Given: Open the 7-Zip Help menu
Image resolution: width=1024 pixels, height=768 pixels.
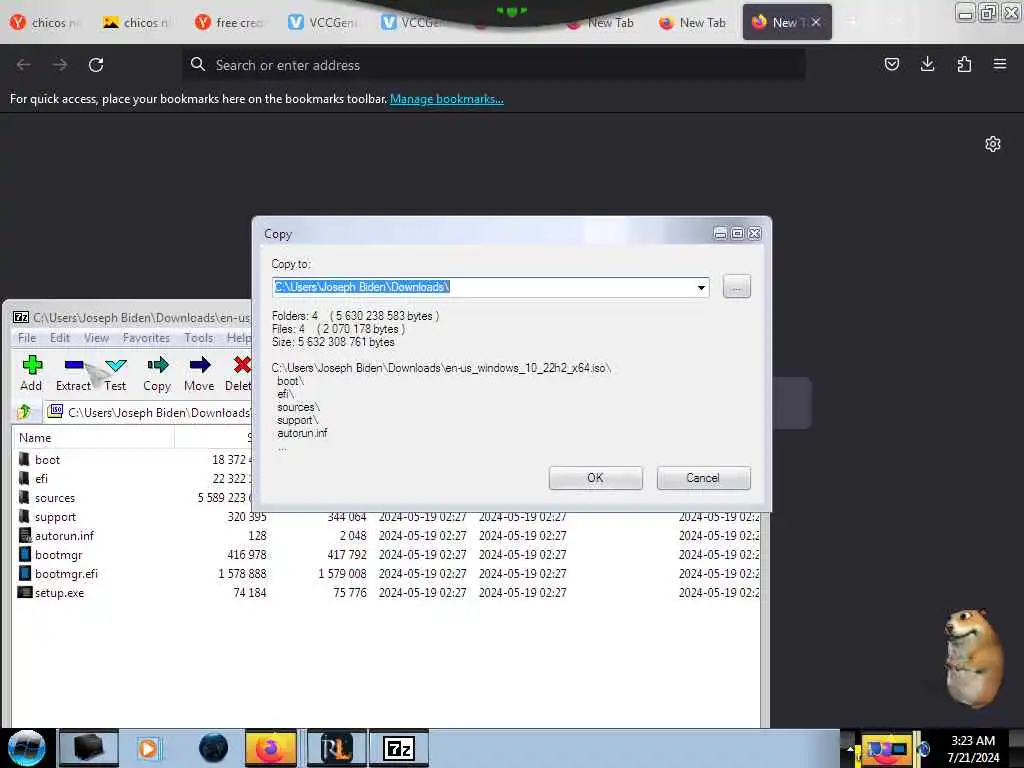Looking at the screenshot, I should (238, 338).
